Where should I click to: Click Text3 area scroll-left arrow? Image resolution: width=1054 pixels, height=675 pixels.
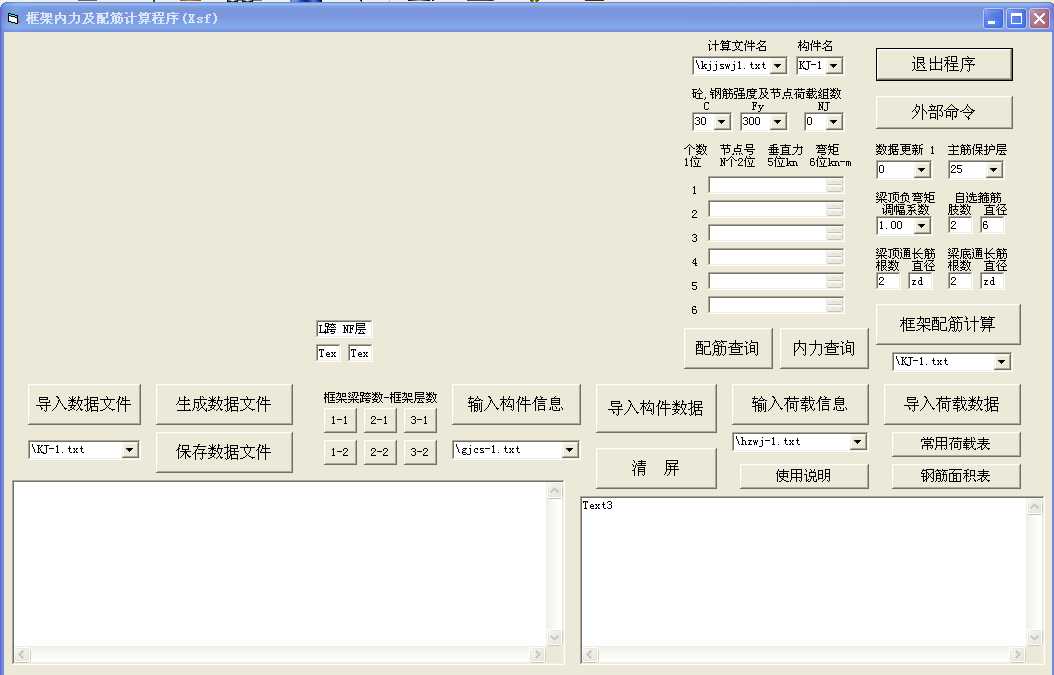pos(590,654)
